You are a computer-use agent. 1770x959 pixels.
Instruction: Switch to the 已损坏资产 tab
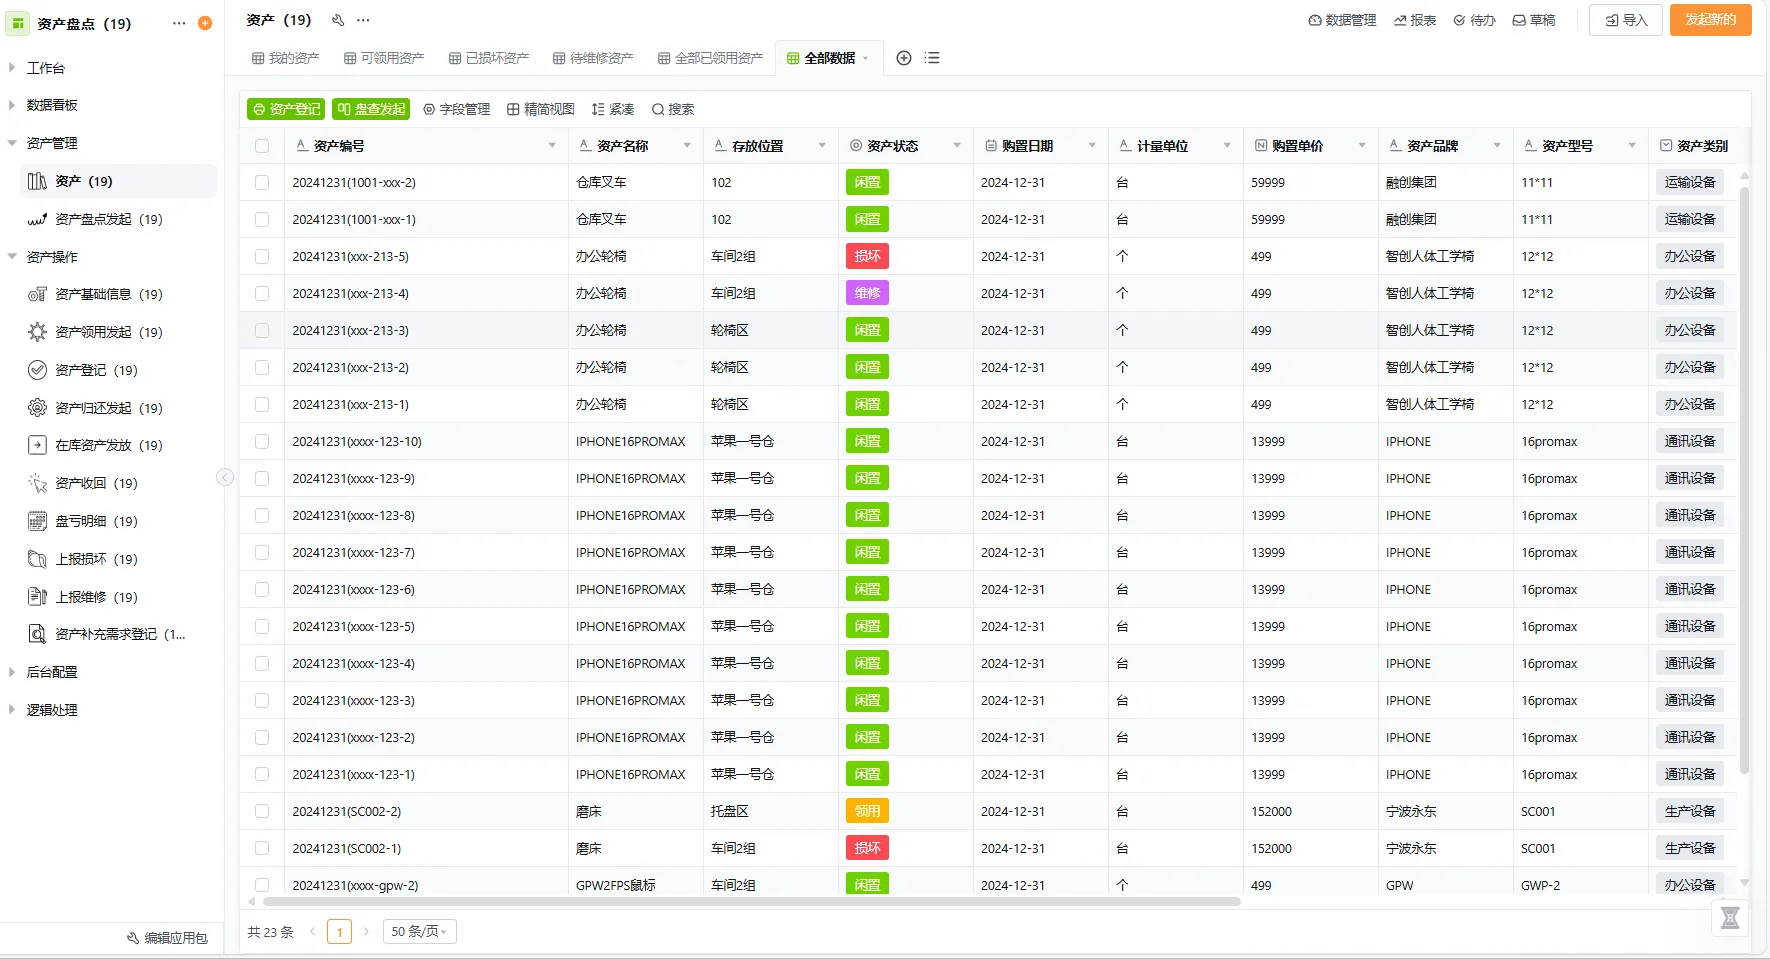(487, 57)
